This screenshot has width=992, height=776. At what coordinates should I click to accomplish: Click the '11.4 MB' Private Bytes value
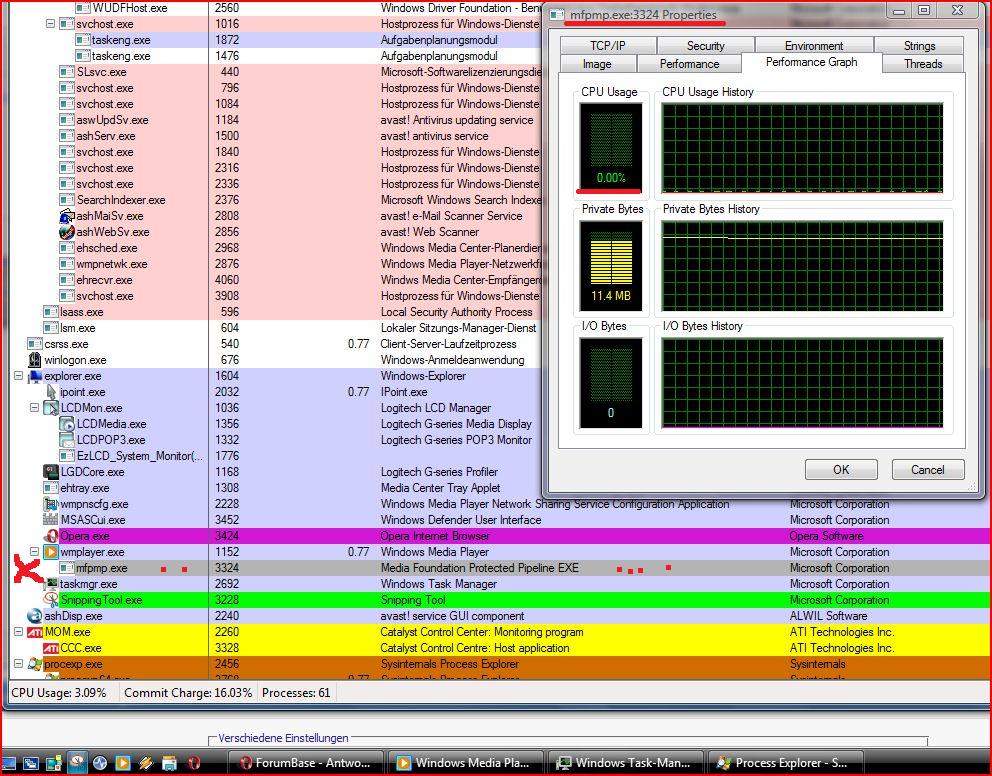pos(611,295)
